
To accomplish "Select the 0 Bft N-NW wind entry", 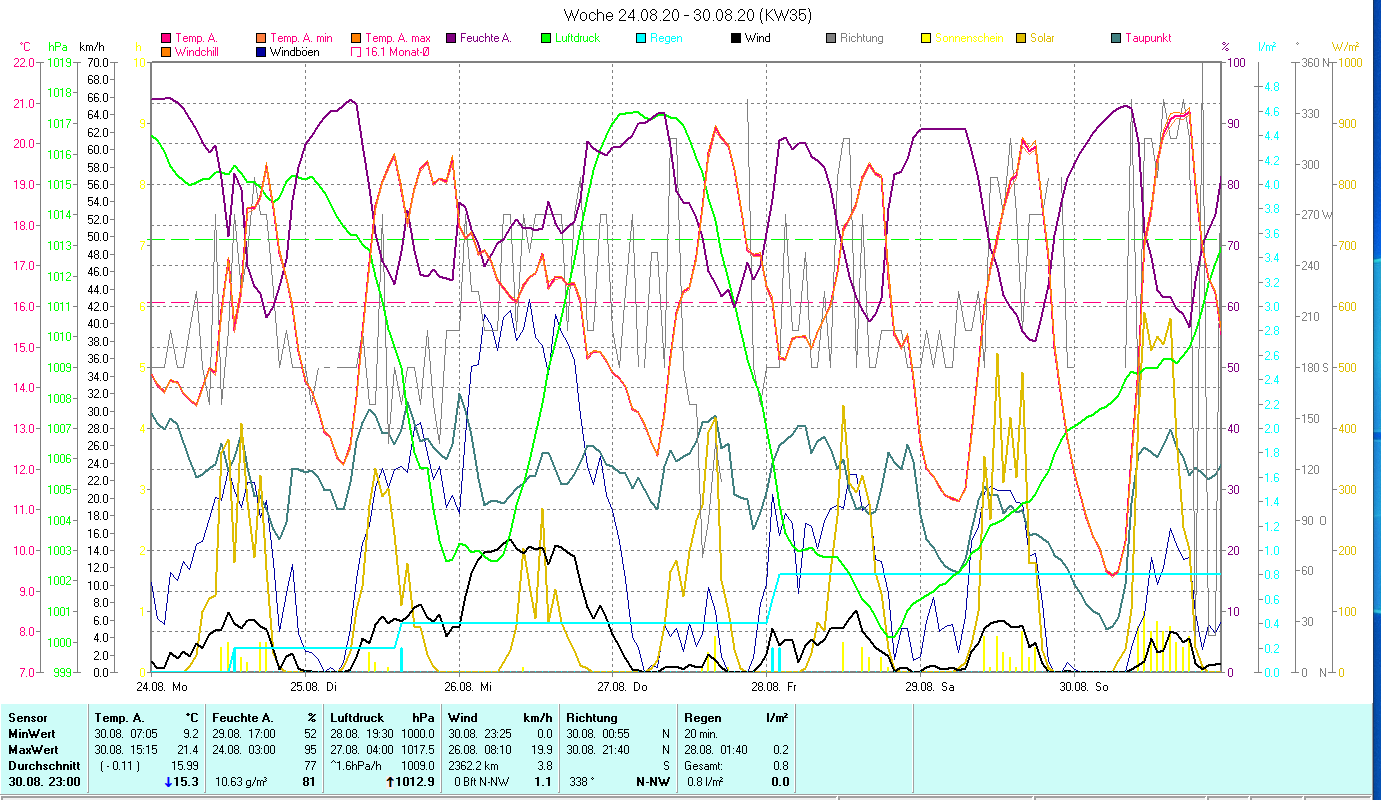I will 481,782.
